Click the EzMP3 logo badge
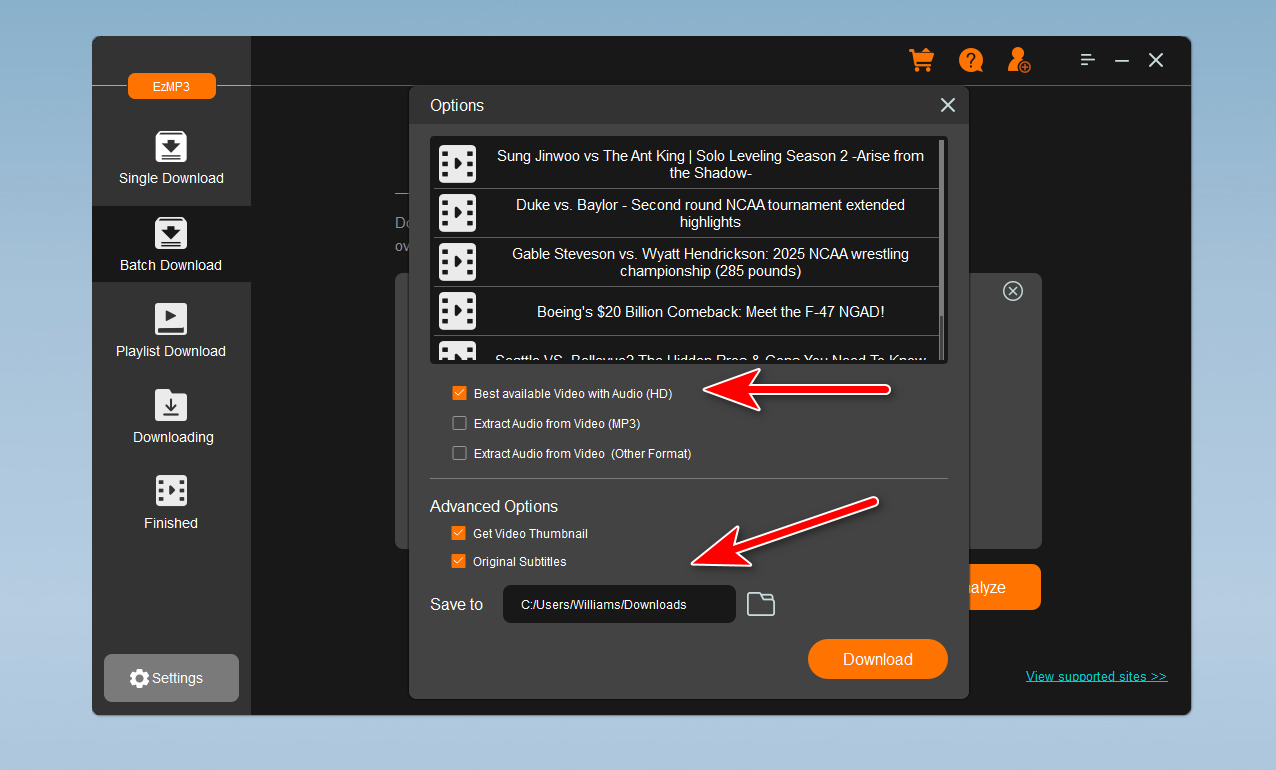Screen dimensions: 1276x770 coord(172,87)
